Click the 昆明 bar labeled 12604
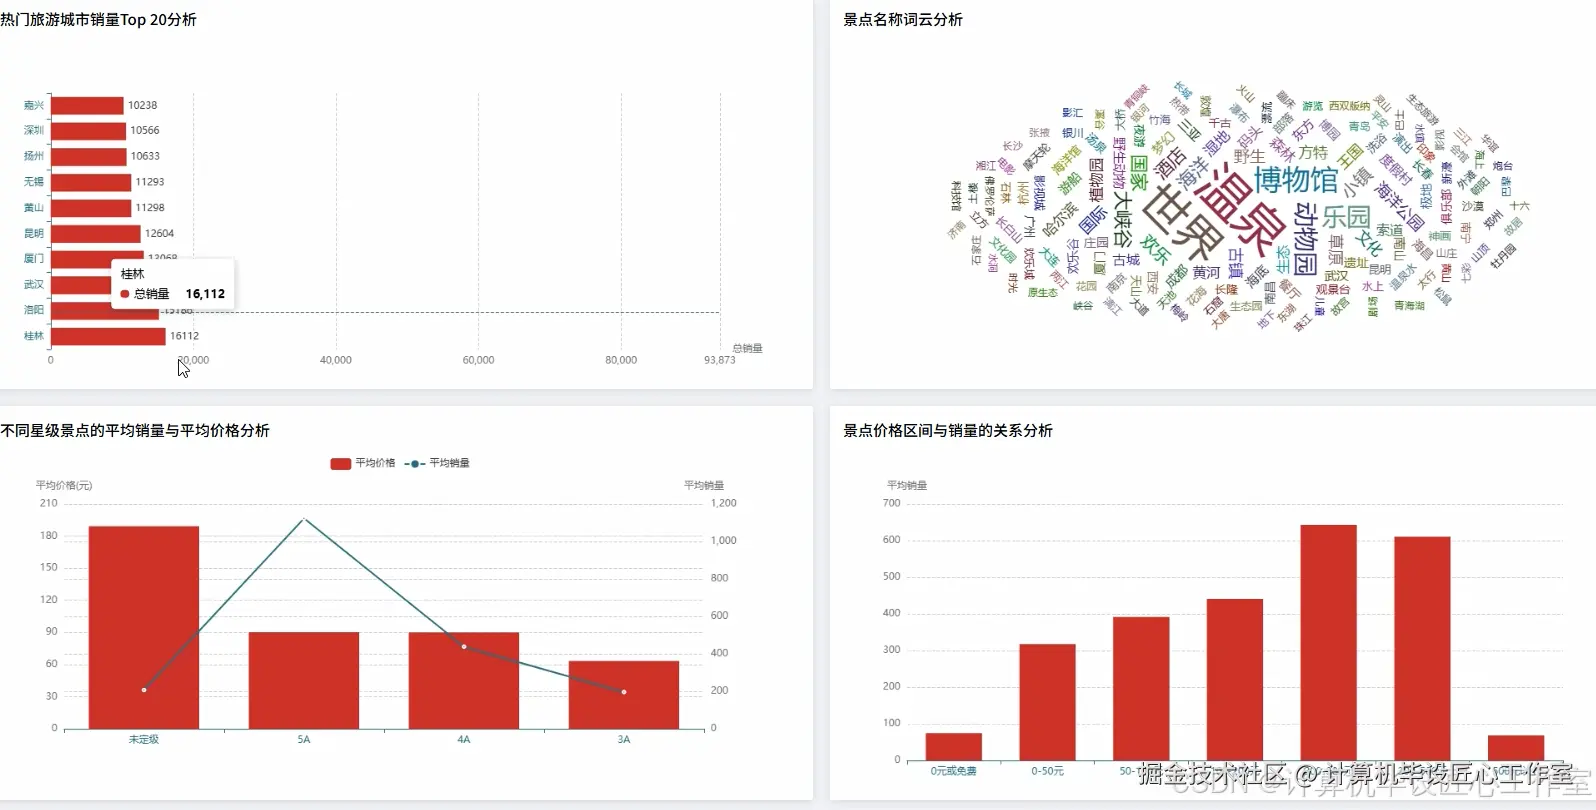 tap(96, 233)
